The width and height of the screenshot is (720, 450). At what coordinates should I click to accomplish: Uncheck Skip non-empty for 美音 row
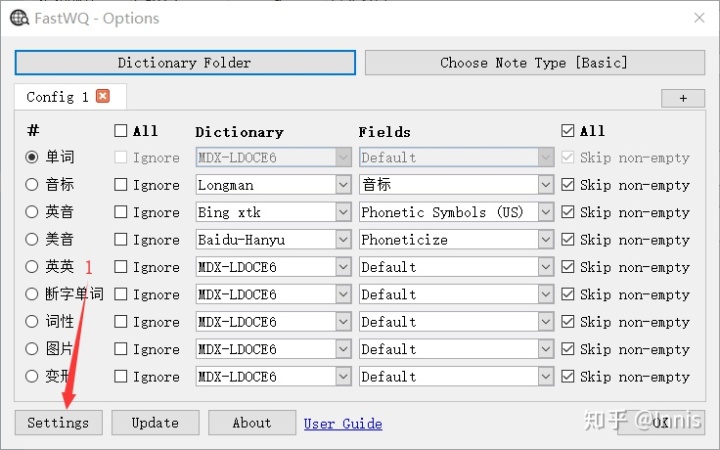click(568, 239)
